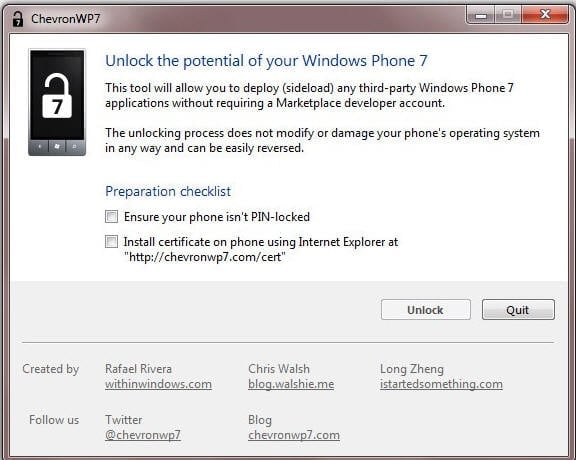This screenshot has height=460, width=576.
Task: Visit the istartedsomething.com link
Action: [441, 384]
